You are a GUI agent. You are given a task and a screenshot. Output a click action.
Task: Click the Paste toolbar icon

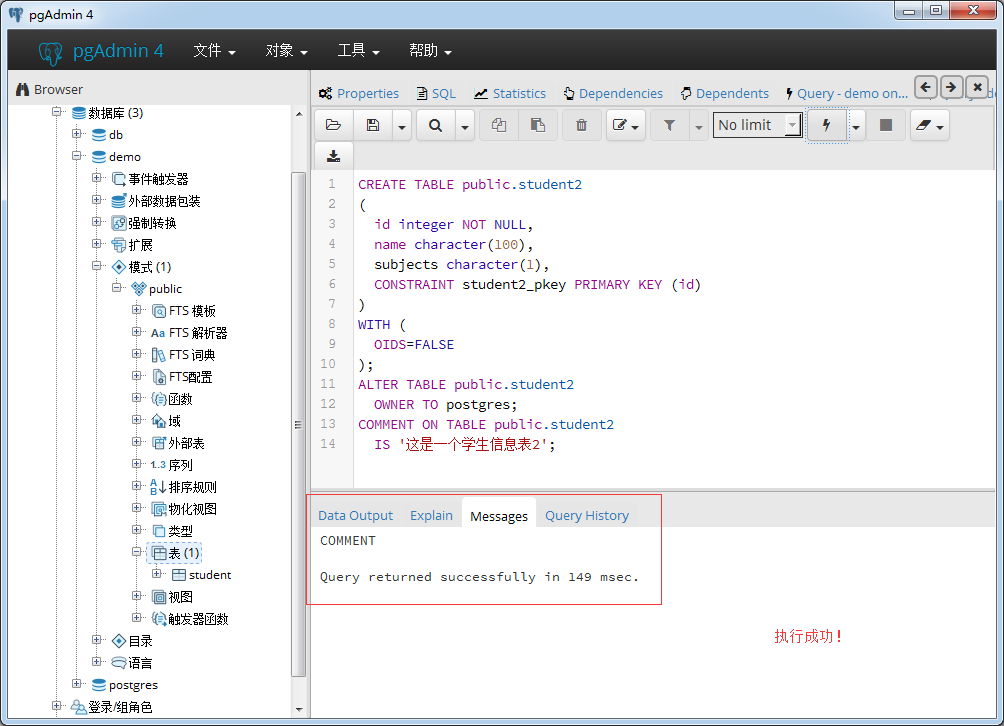538,125
